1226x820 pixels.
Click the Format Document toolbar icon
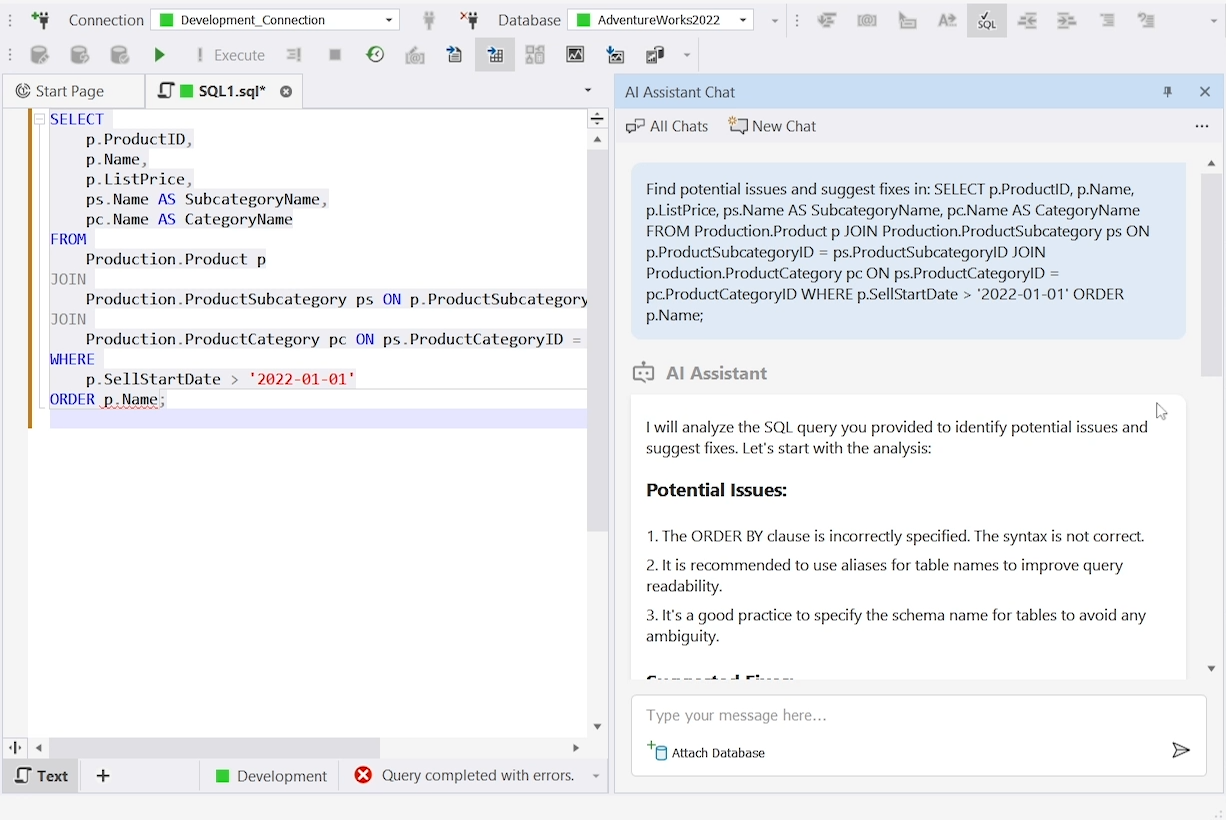coord(827,20)
